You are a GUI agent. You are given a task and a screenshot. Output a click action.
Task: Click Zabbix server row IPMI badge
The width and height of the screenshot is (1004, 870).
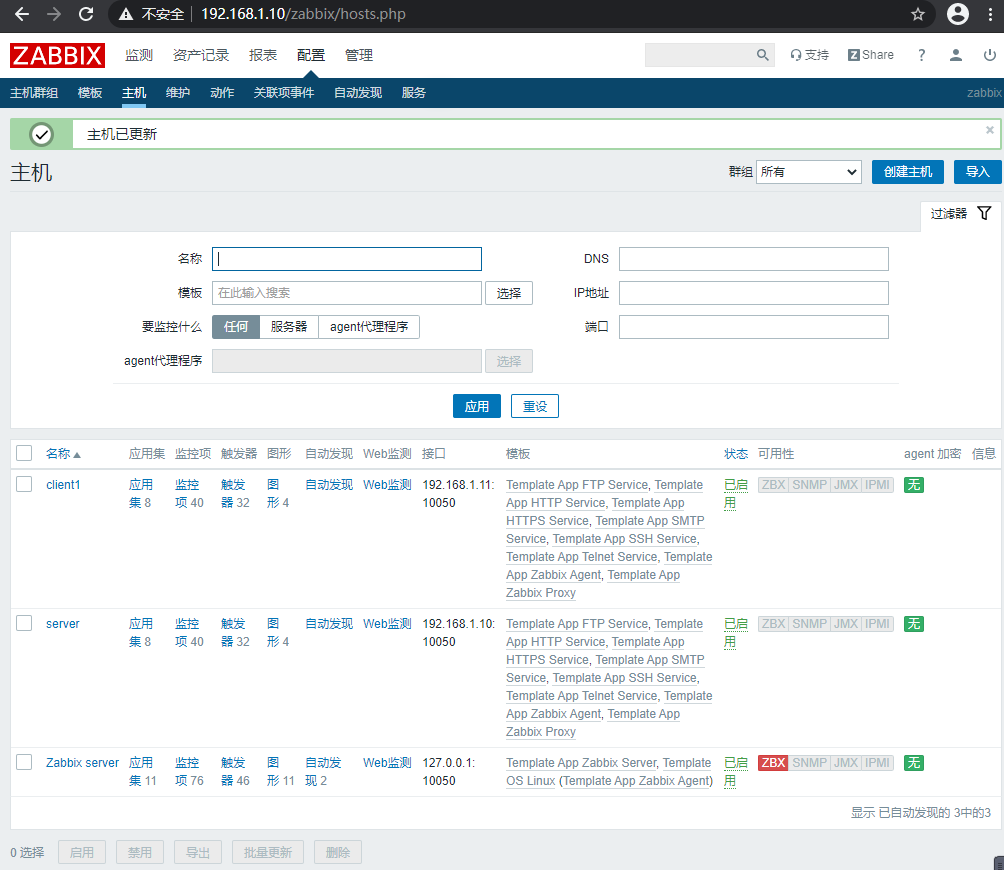point(877,762)
